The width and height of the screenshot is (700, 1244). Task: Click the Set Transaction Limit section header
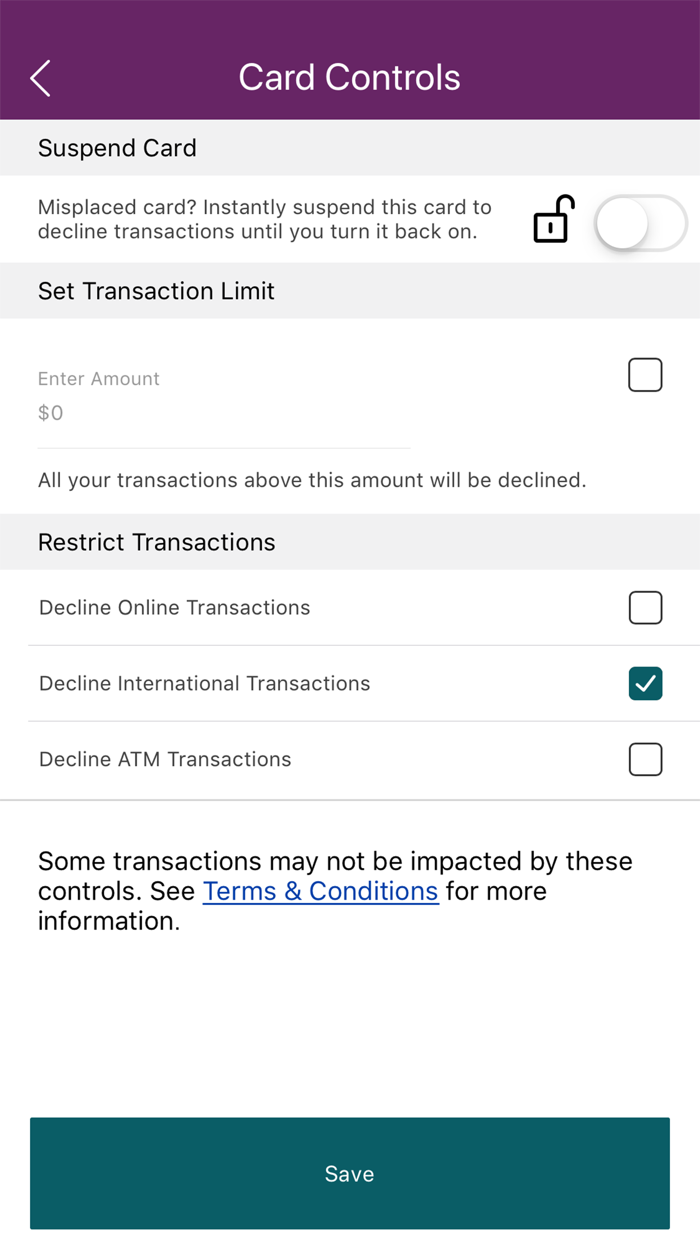click(156, 291)
